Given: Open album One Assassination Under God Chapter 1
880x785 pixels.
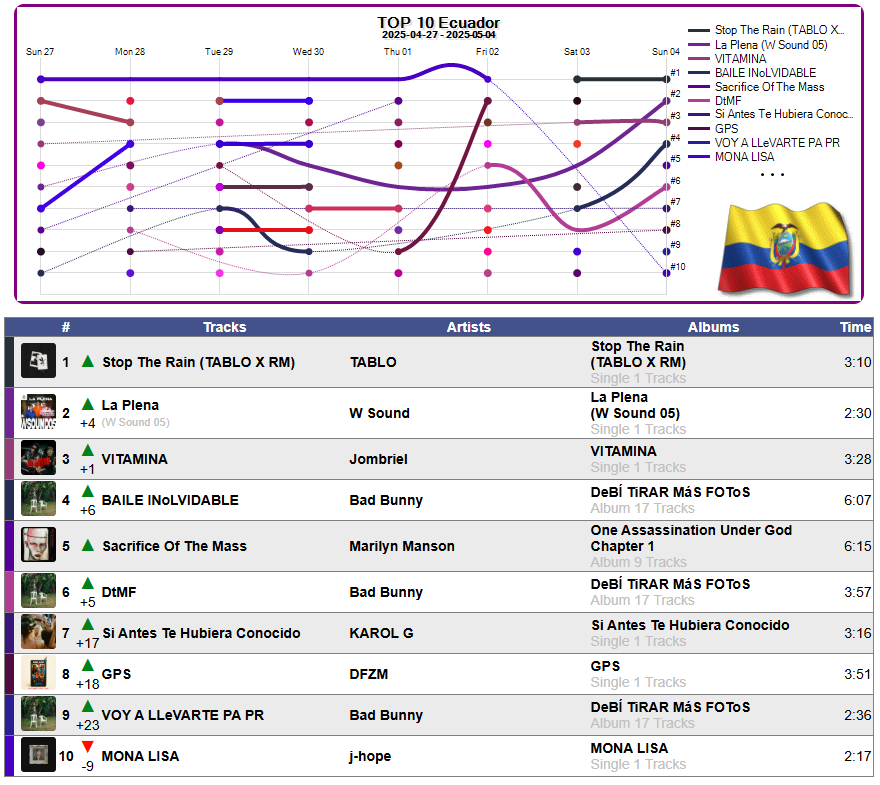Looking at the screenshot, I should coord(691,538).
